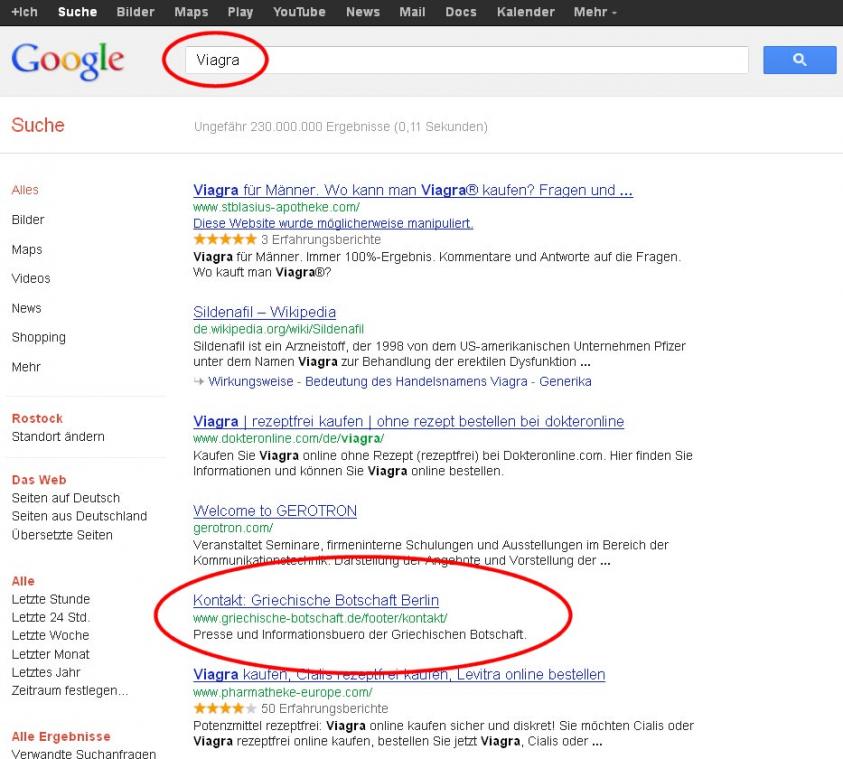
Task: Click the manipulated website warning link
Action: (x=333, y=223)
